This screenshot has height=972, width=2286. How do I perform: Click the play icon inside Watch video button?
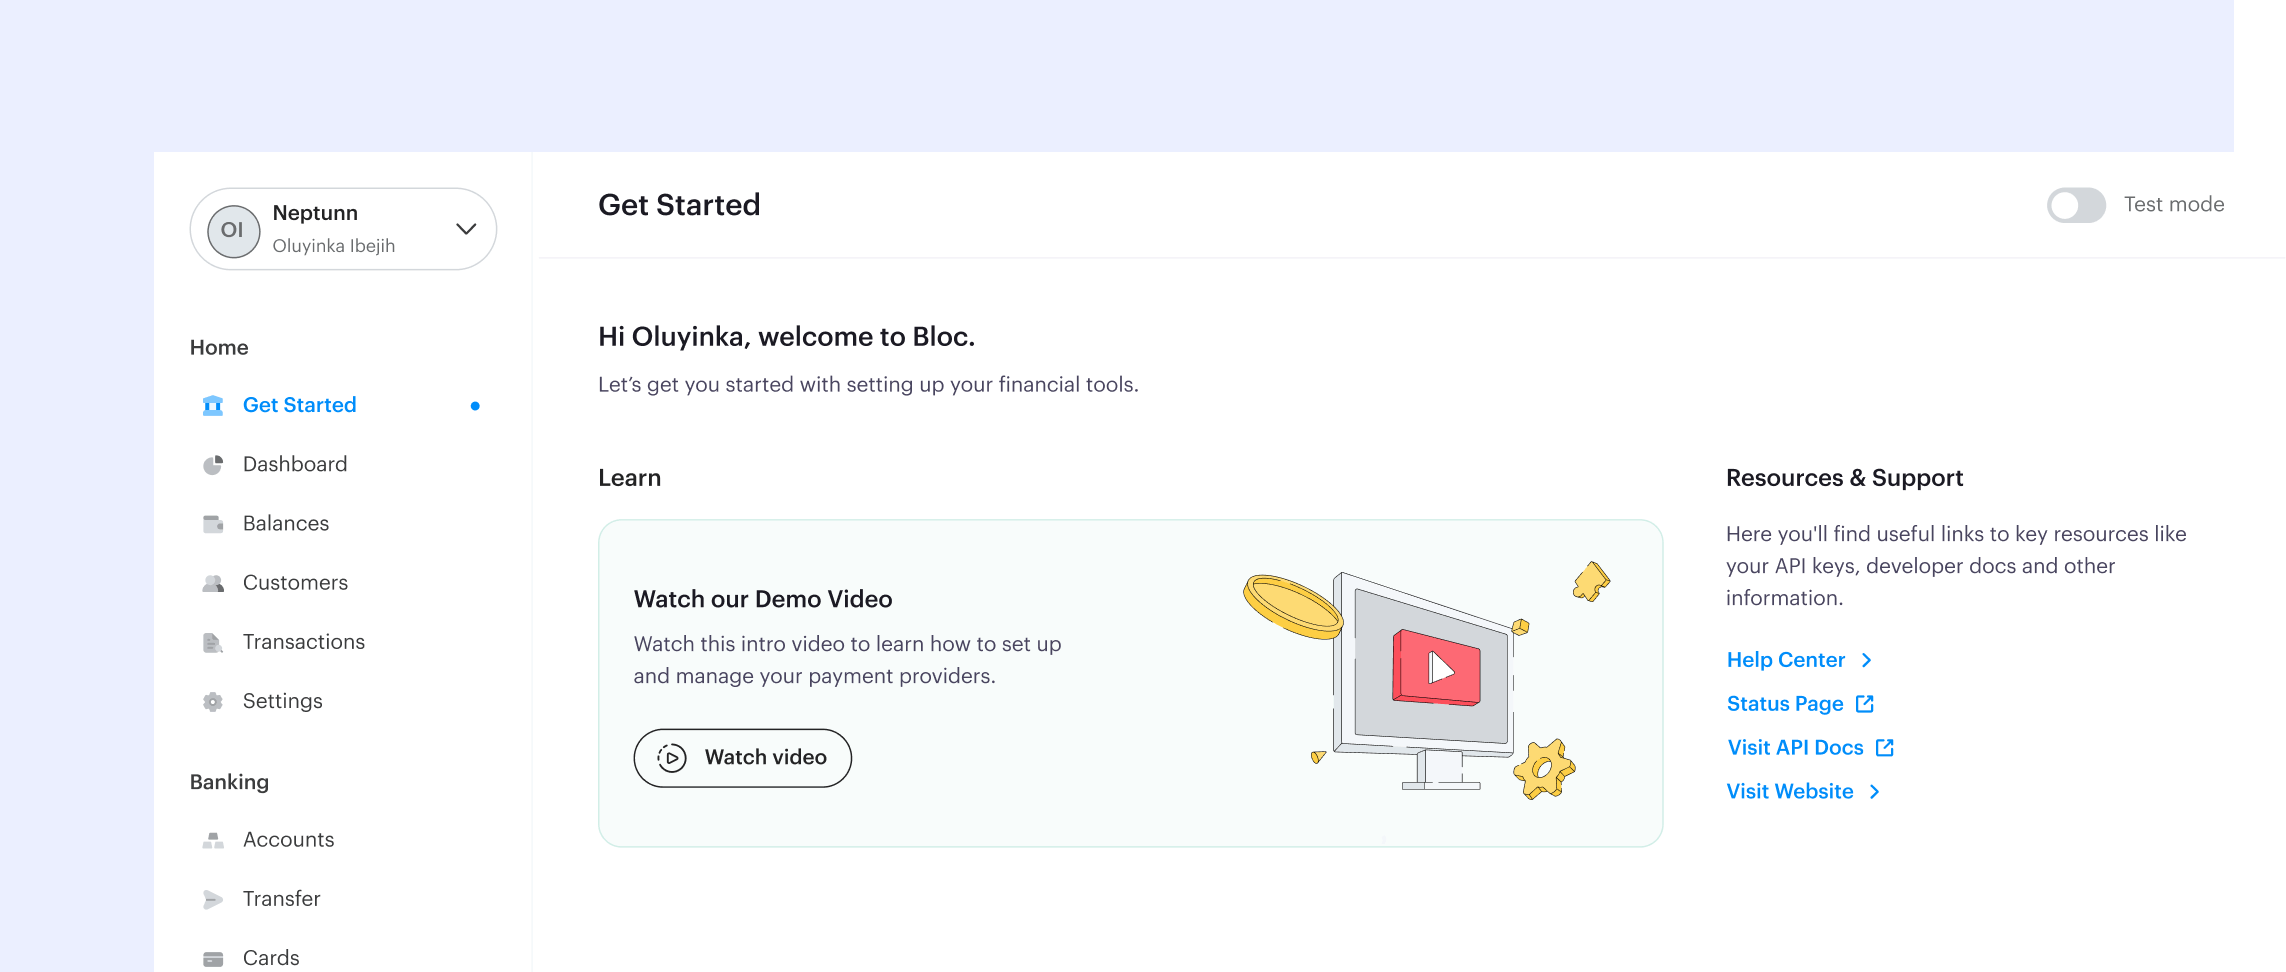(672, 758)
